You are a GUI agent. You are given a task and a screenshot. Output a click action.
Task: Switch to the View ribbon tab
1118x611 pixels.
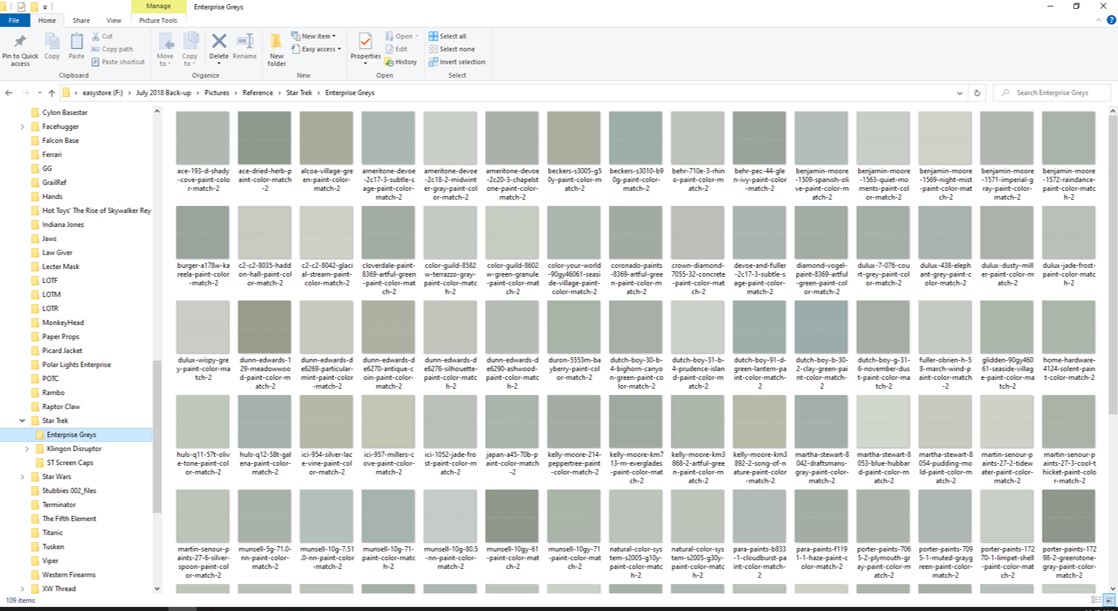113,21
